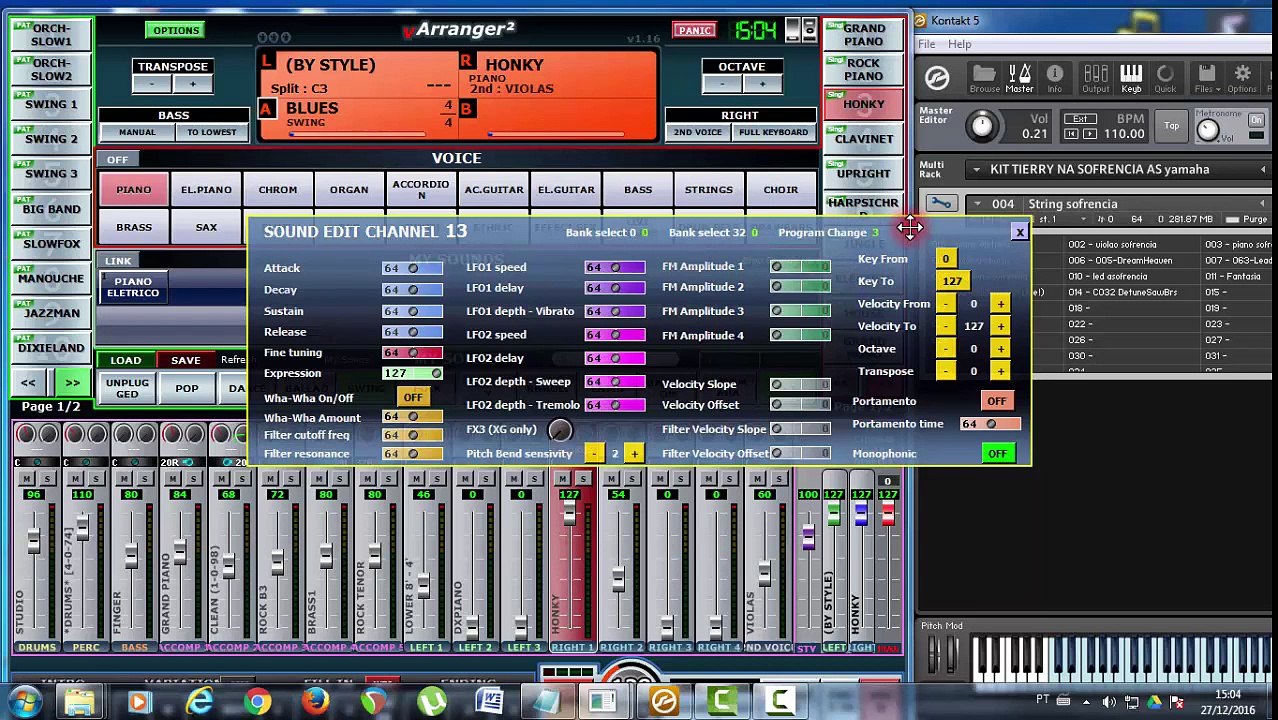Mute the STUDIO drums mixer channel
The width and height of the screenshot is (1278, 720).
coord(26,480)
